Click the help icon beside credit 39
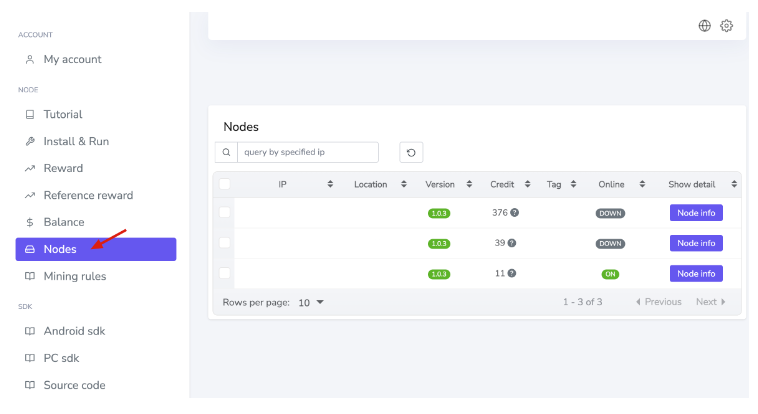Image resolution: width=758 pixels, height=414 pixels. point(512,243)
